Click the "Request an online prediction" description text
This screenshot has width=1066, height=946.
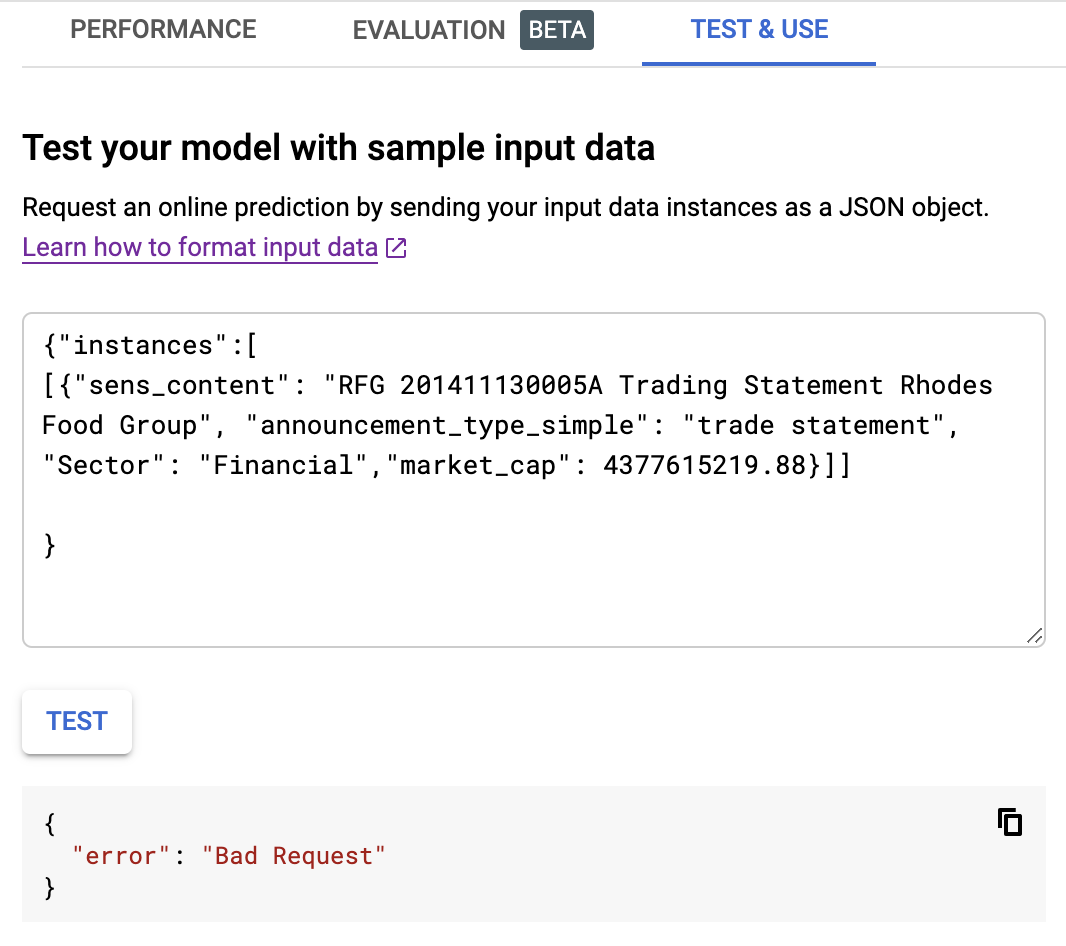(505, 208)
